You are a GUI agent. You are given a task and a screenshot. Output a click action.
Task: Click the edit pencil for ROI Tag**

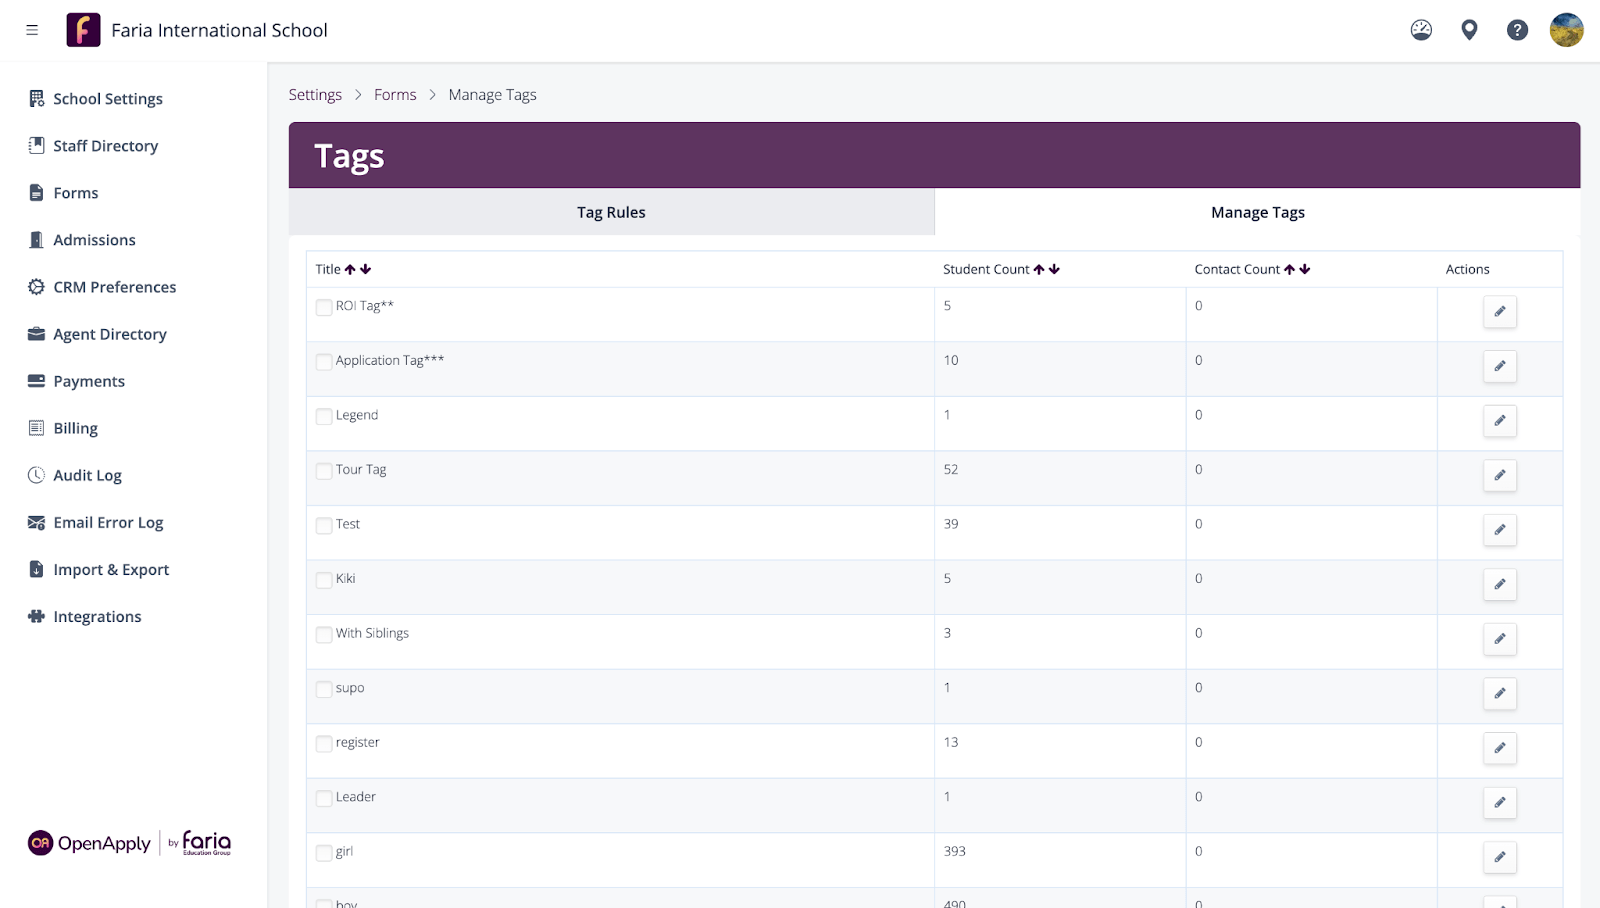coord(1499,312)
